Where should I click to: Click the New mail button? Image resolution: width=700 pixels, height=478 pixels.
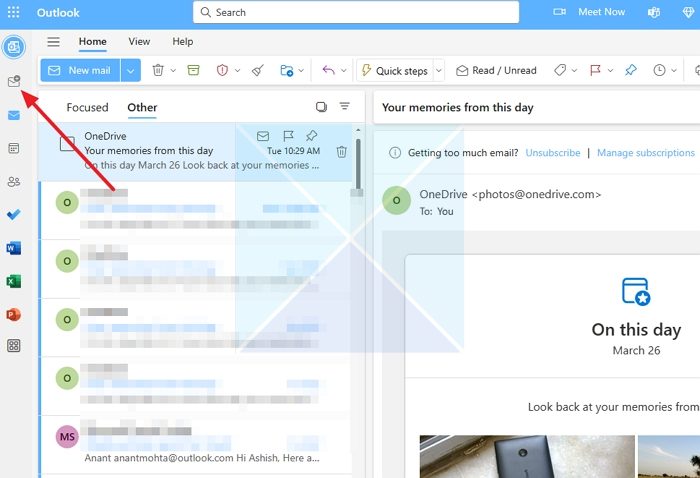click(80, 71)
